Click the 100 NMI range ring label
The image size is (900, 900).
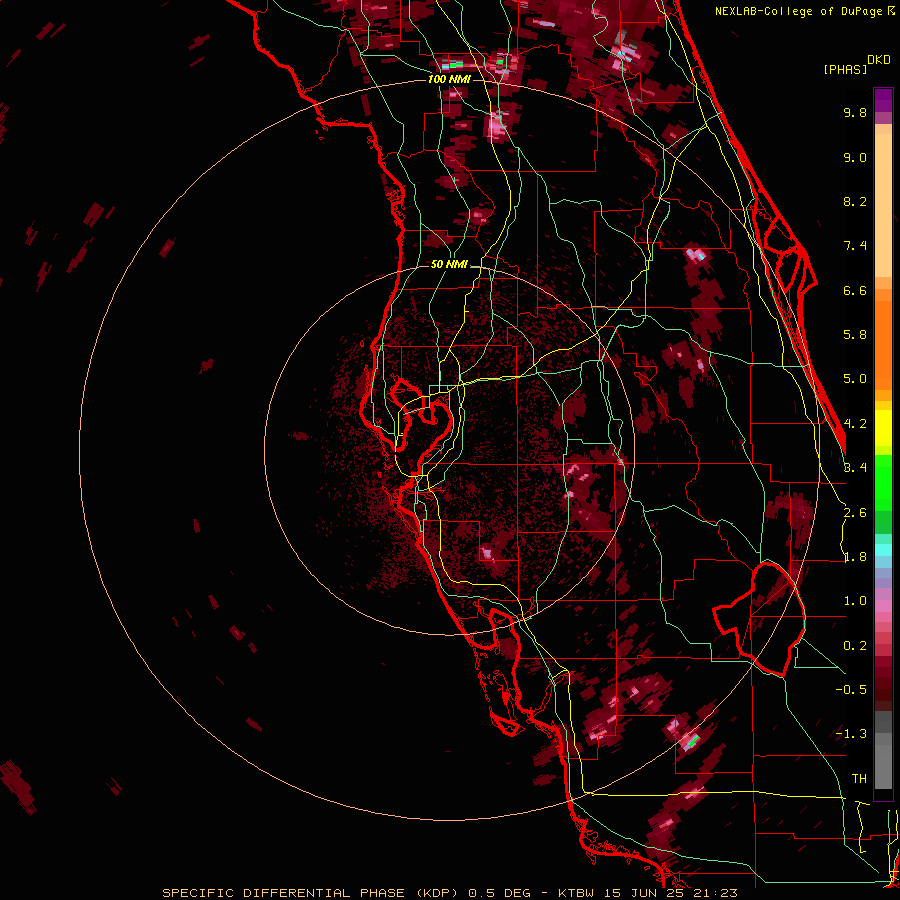point(449,79)
